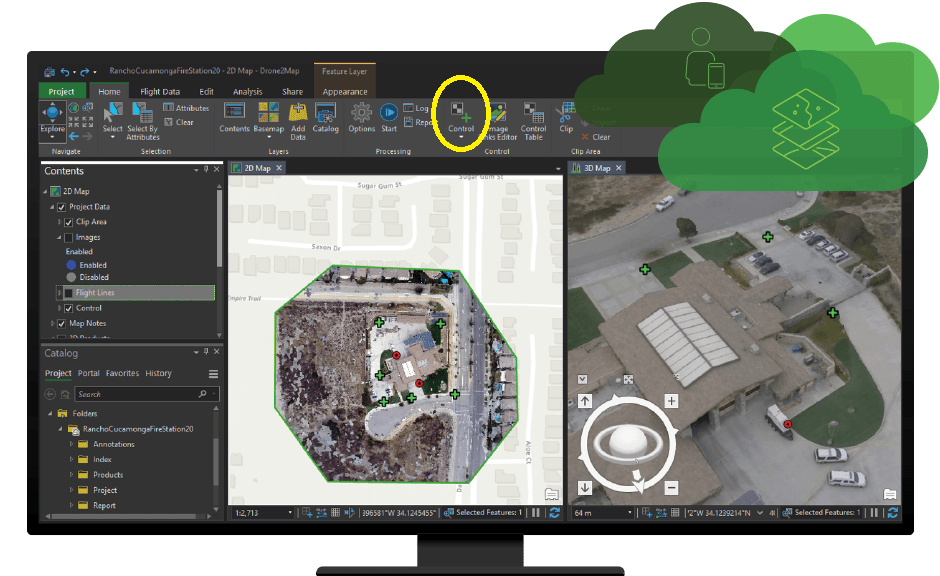This screenshot has height=576, width=940.
Task: Open the processing Log
Action: 416,108
